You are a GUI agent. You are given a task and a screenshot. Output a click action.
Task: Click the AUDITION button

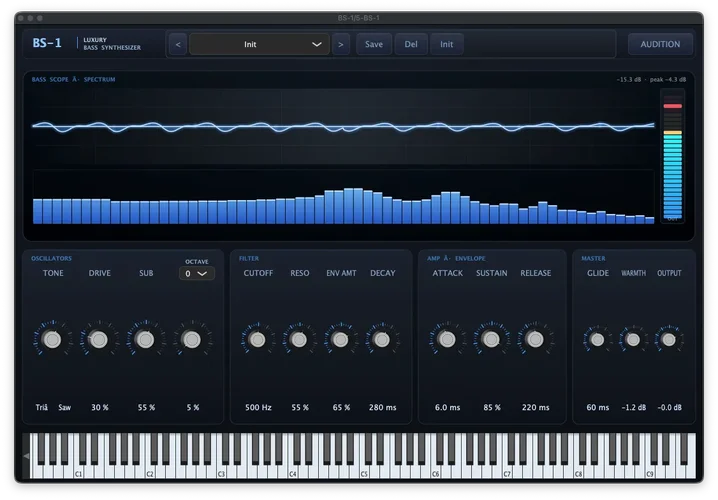coord(660,44)
